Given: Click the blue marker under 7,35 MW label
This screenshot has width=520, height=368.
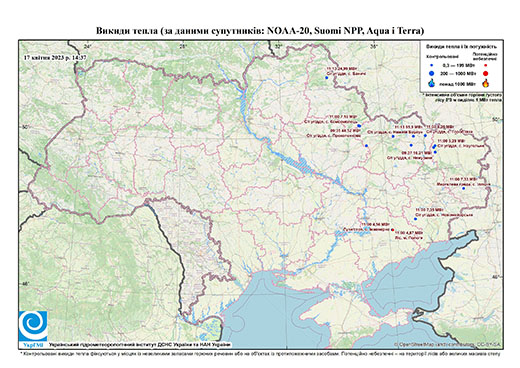Looking at the screenshot, I should pyautogui.click(x=415, y=219).
